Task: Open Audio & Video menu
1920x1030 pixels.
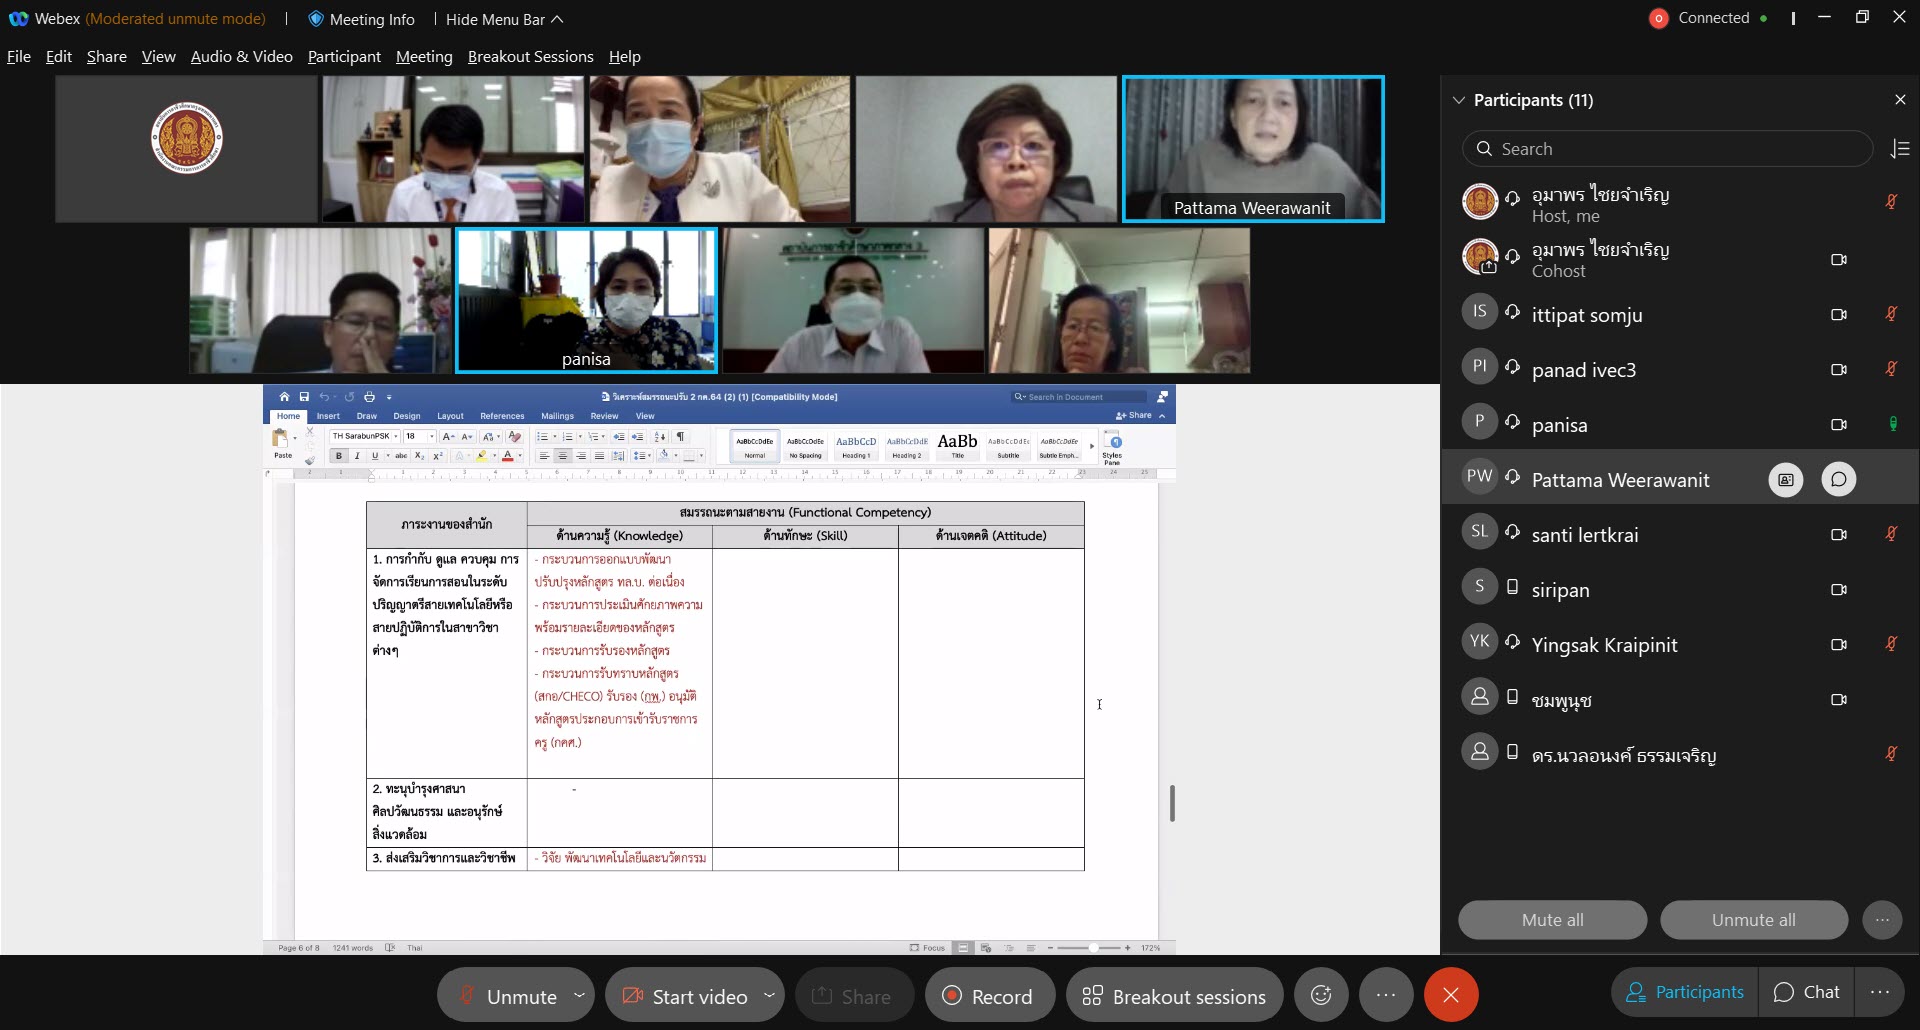Action: pos(241,57)
